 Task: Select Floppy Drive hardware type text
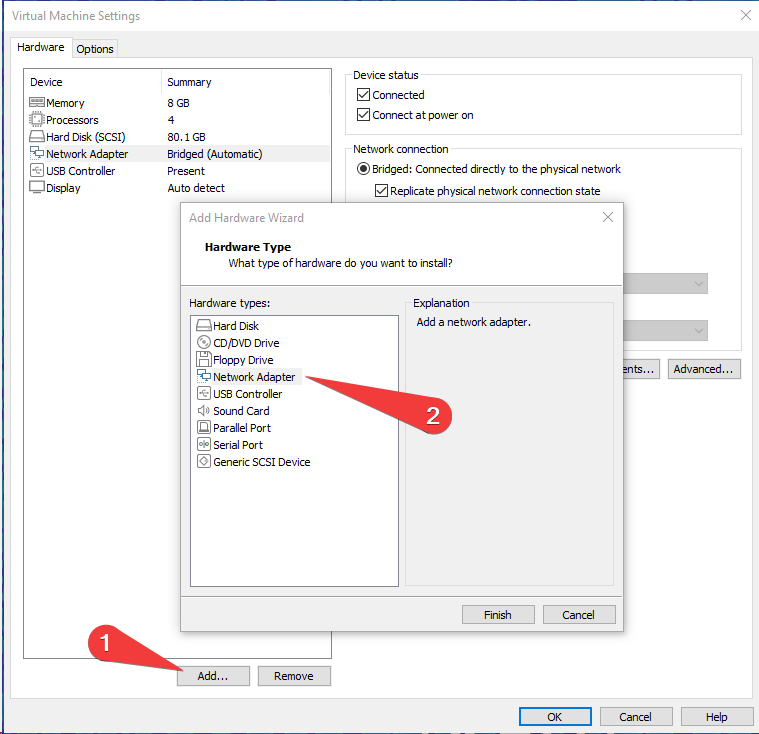click(x=243, y=360)
